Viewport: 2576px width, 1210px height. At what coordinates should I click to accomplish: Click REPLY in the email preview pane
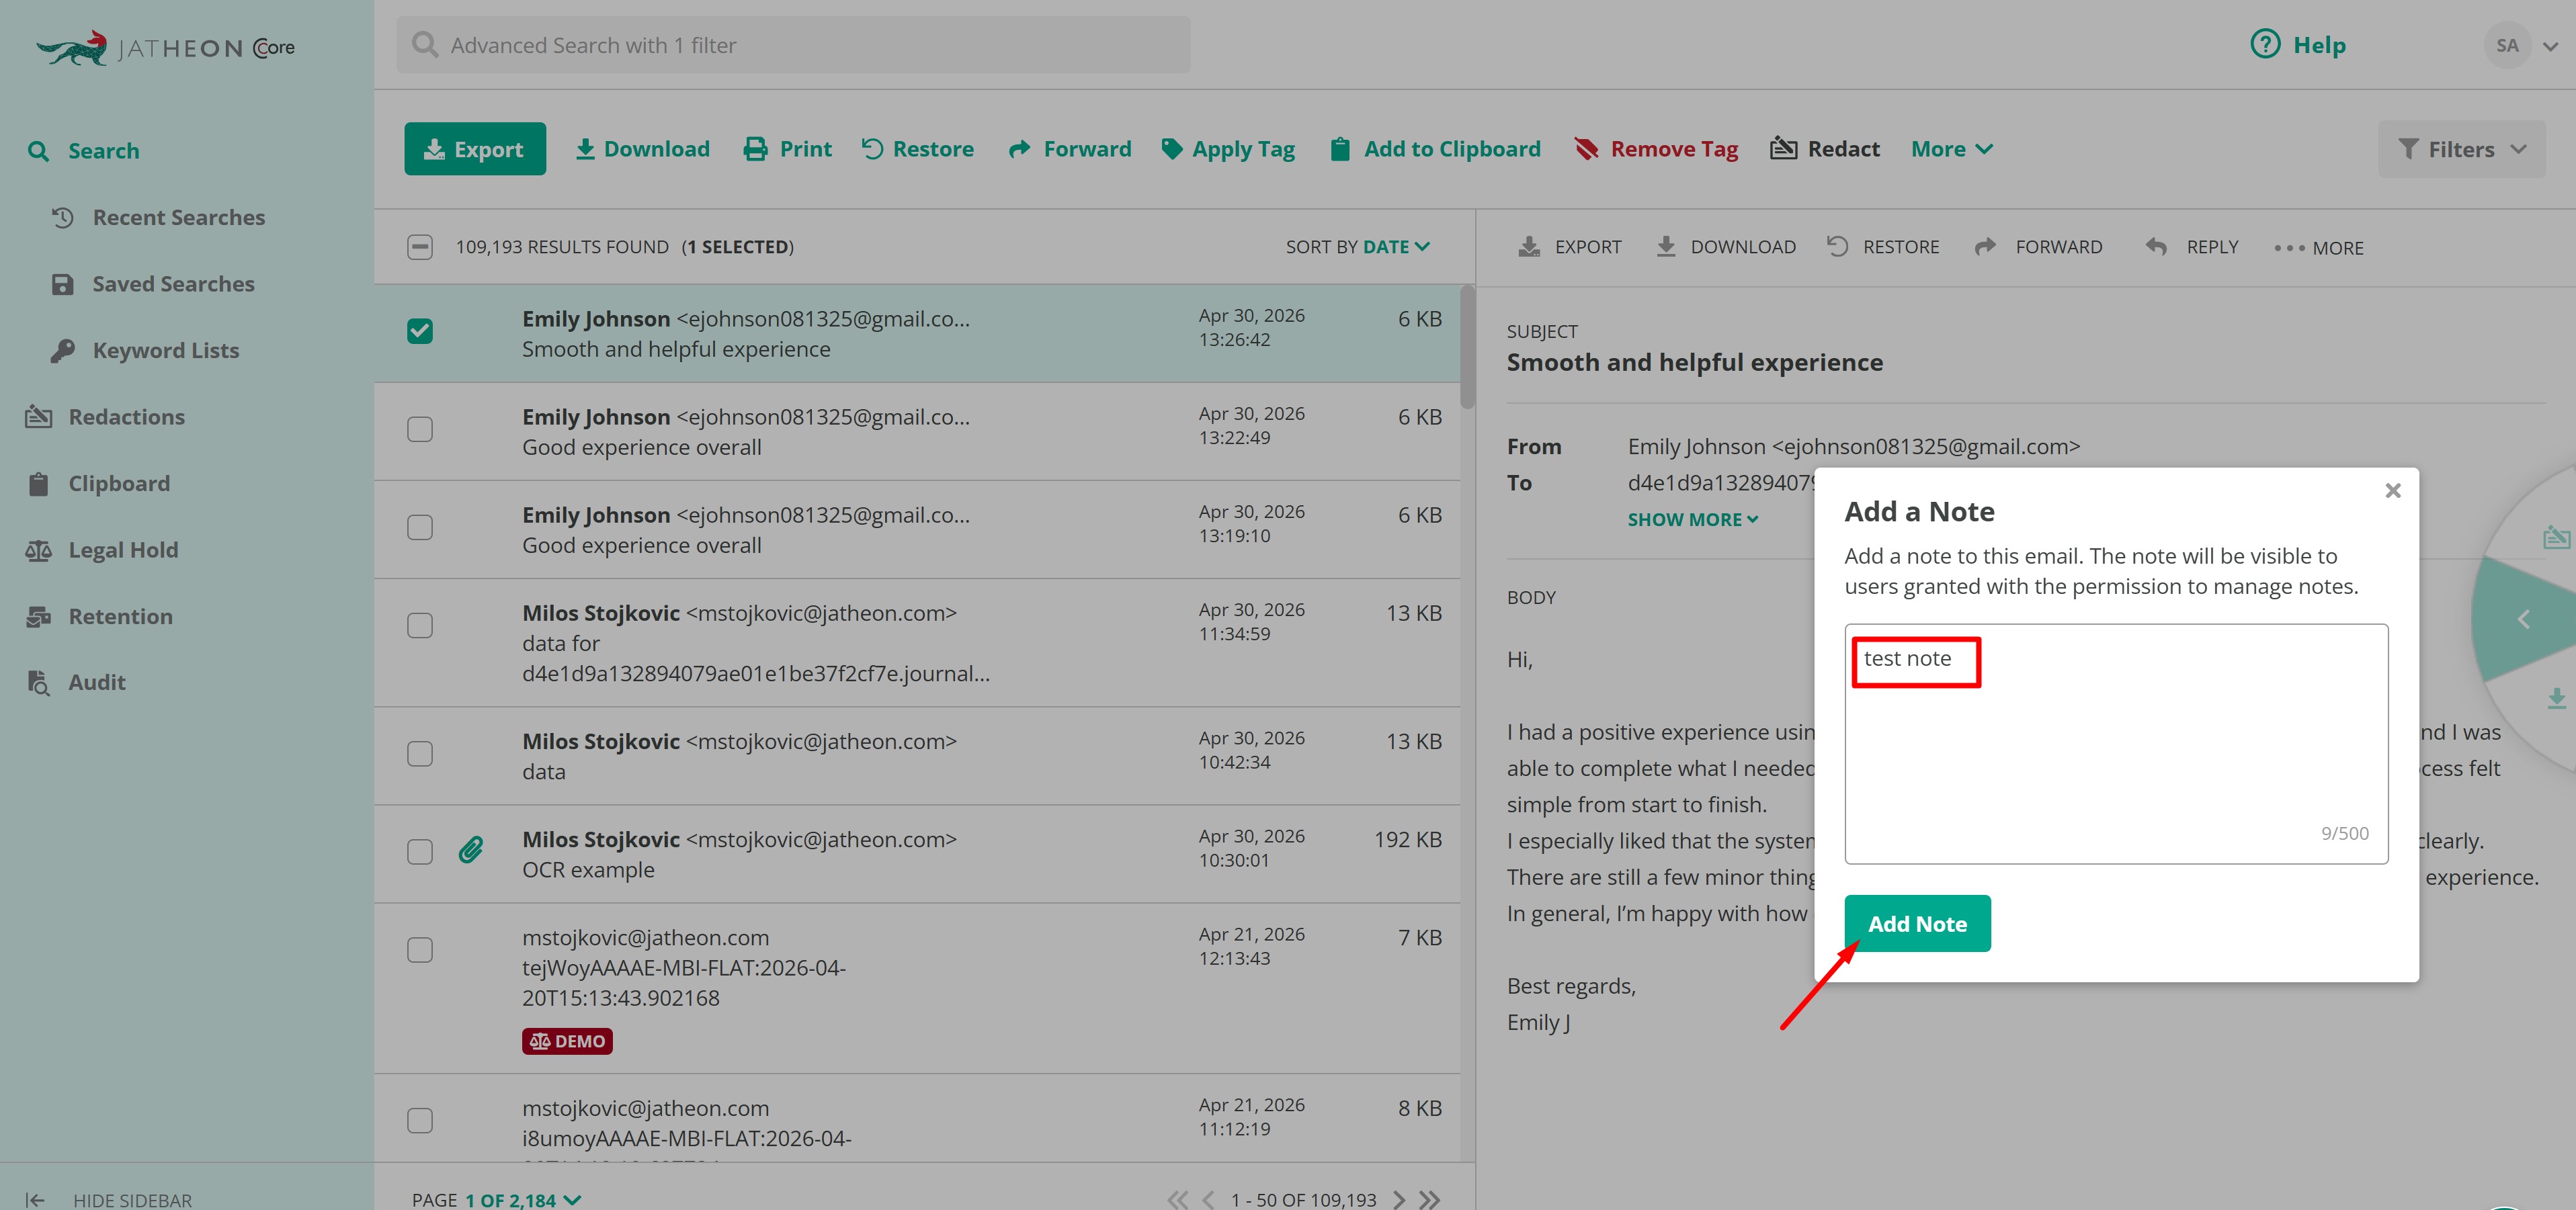click(x=2192, y=247)
